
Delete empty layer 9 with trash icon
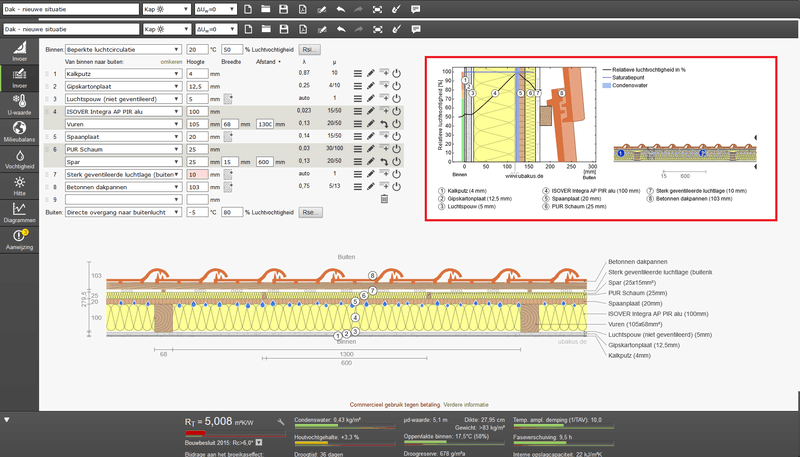coord(383,200)
